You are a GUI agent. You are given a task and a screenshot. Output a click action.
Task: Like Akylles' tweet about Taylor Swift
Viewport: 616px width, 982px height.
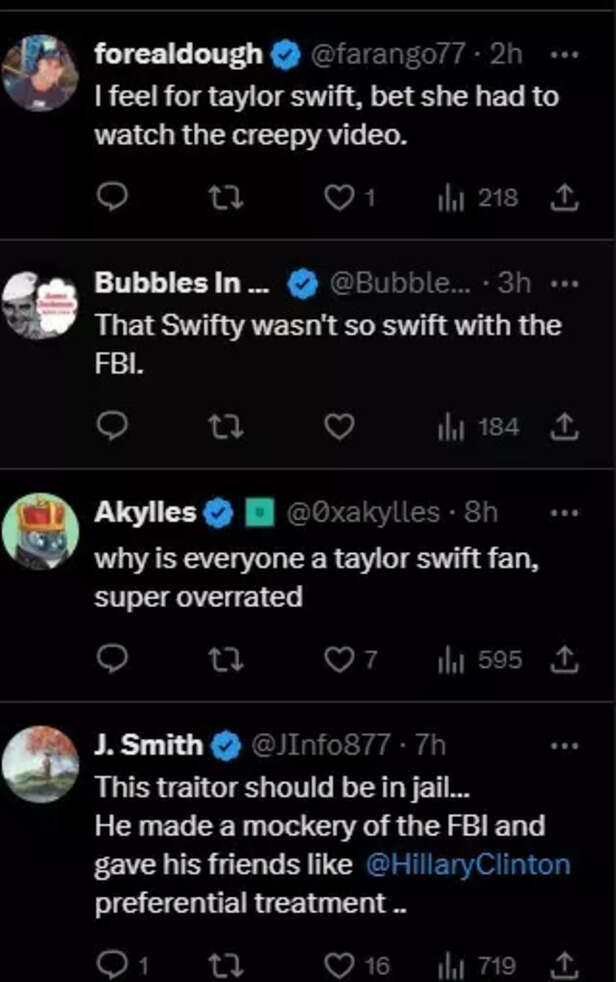(x=340, y=660)
